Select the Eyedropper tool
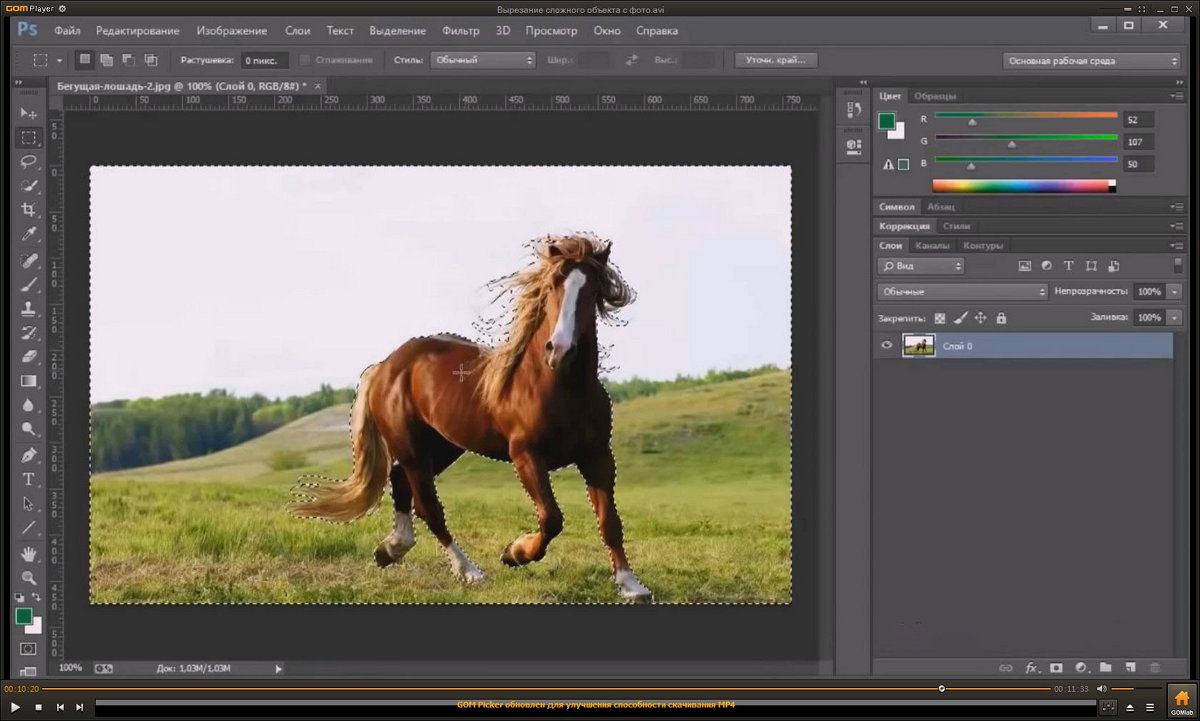Viewport: 1200px width, 721px height. click(x=28, y=235)
